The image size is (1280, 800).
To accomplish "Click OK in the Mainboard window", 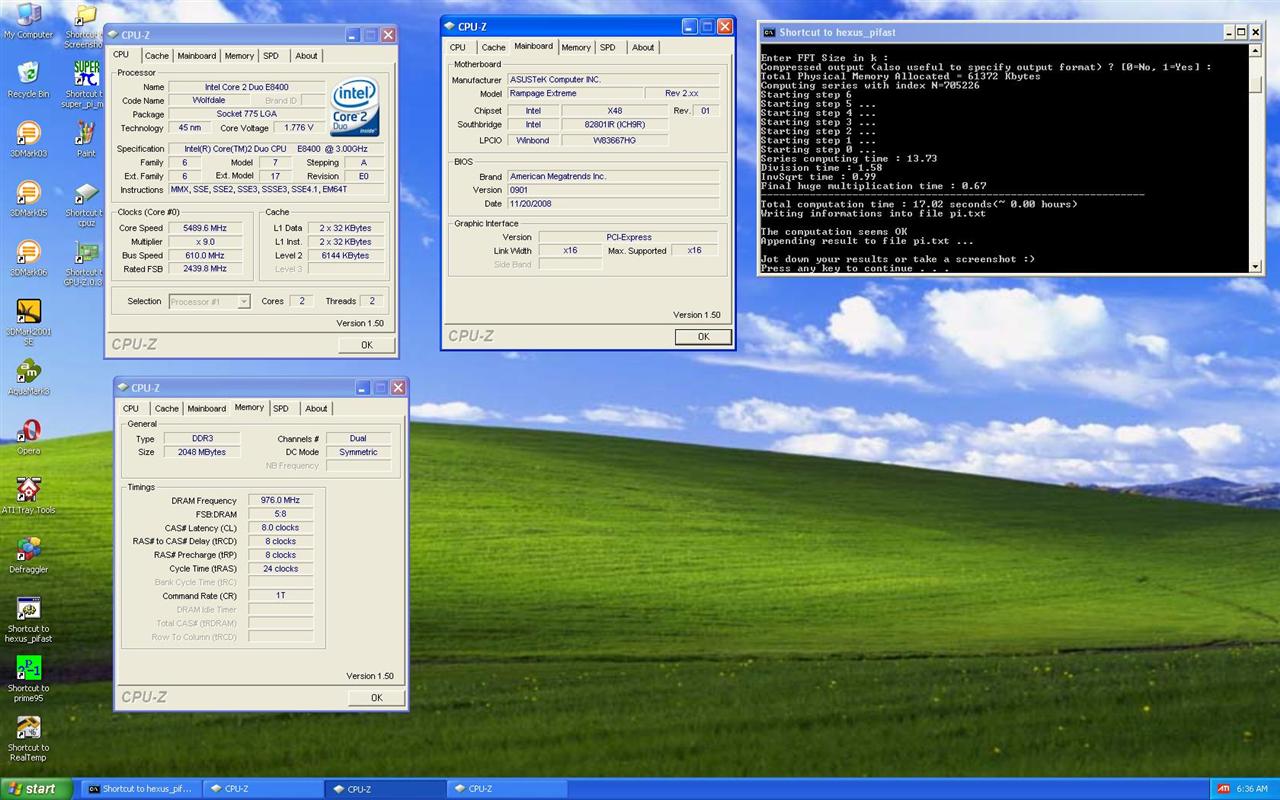I will coord(703,337).
